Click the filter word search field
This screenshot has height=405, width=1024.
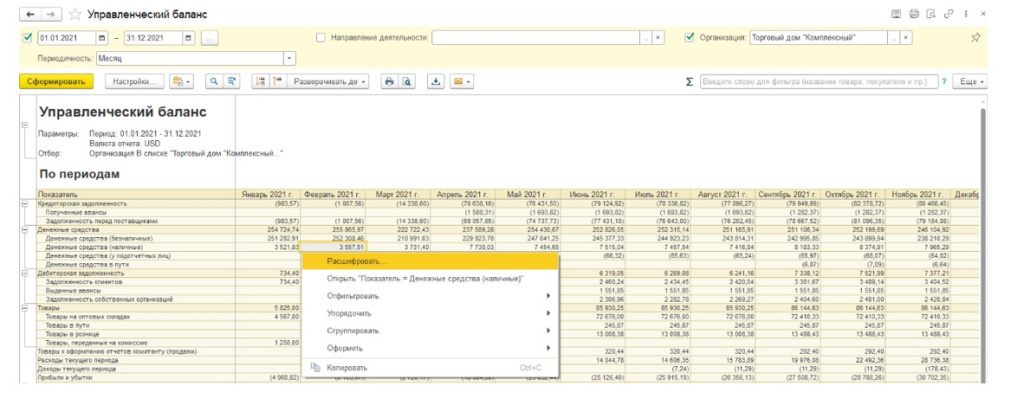coord(822,81)
